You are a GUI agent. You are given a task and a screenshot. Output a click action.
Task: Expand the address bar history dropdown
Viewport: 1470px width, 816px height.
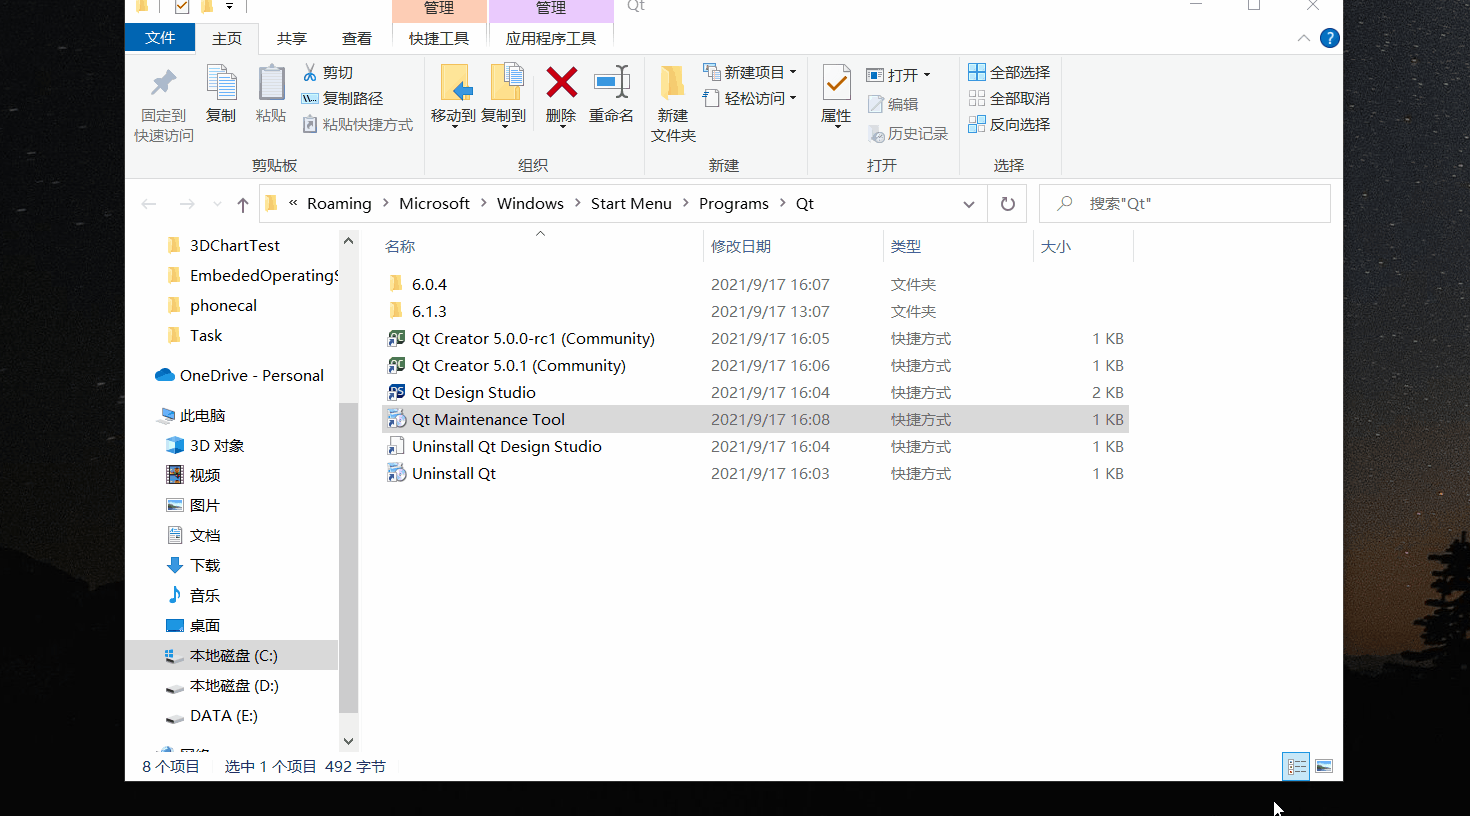(968, 204)
